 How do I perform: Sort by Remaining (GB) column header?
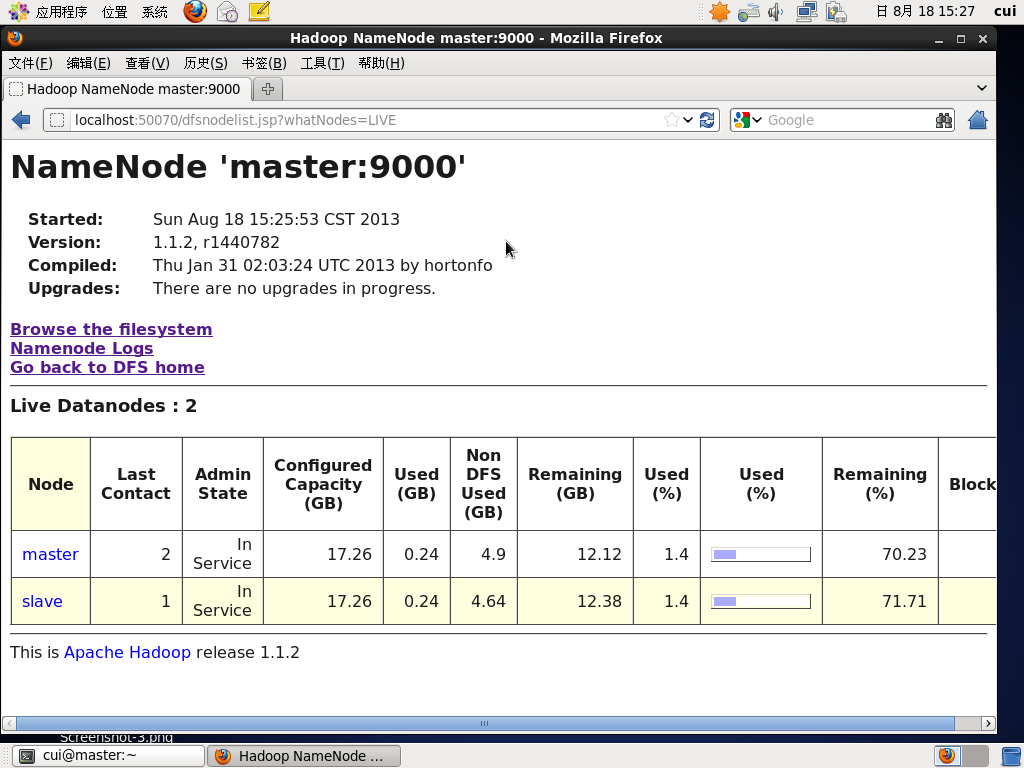coord(575,484)
